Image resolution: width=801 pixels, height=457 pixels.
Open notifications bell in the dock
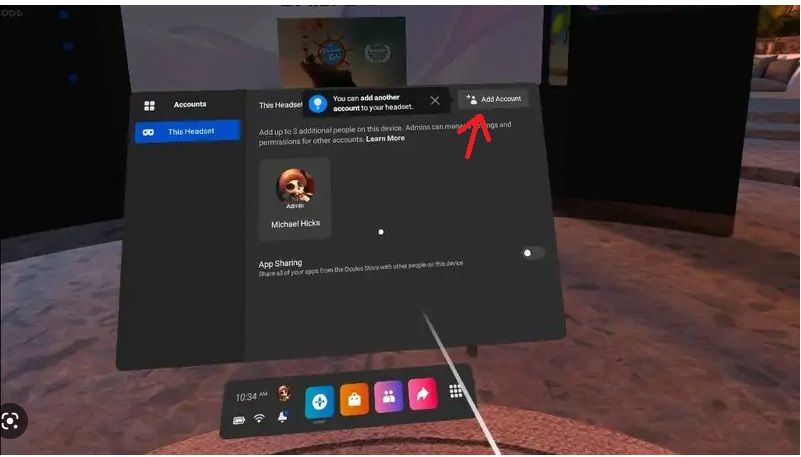[282, 417]
